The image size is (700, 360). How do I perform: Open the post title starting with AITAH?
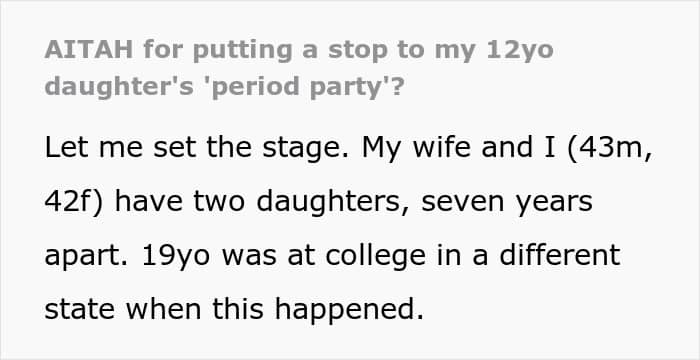299,68
